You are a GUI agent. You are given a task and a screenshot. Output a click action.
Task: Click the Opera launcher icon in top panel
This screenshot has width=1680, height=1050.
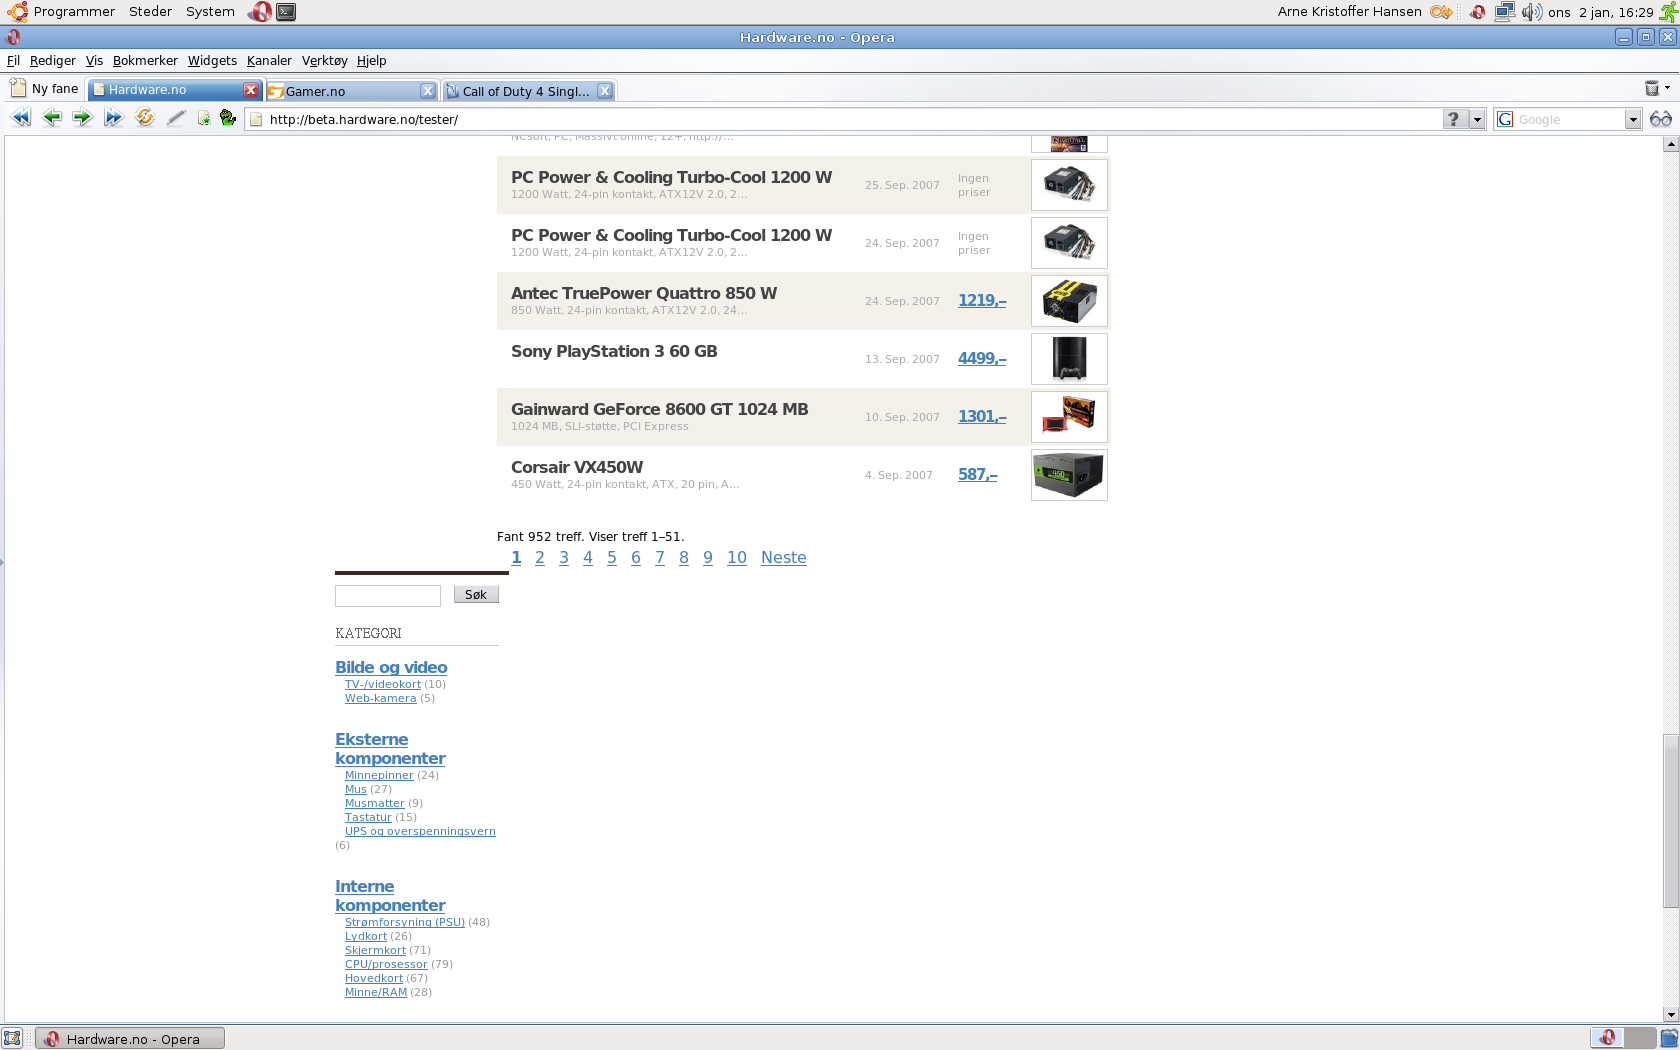[x=260, y=12]
